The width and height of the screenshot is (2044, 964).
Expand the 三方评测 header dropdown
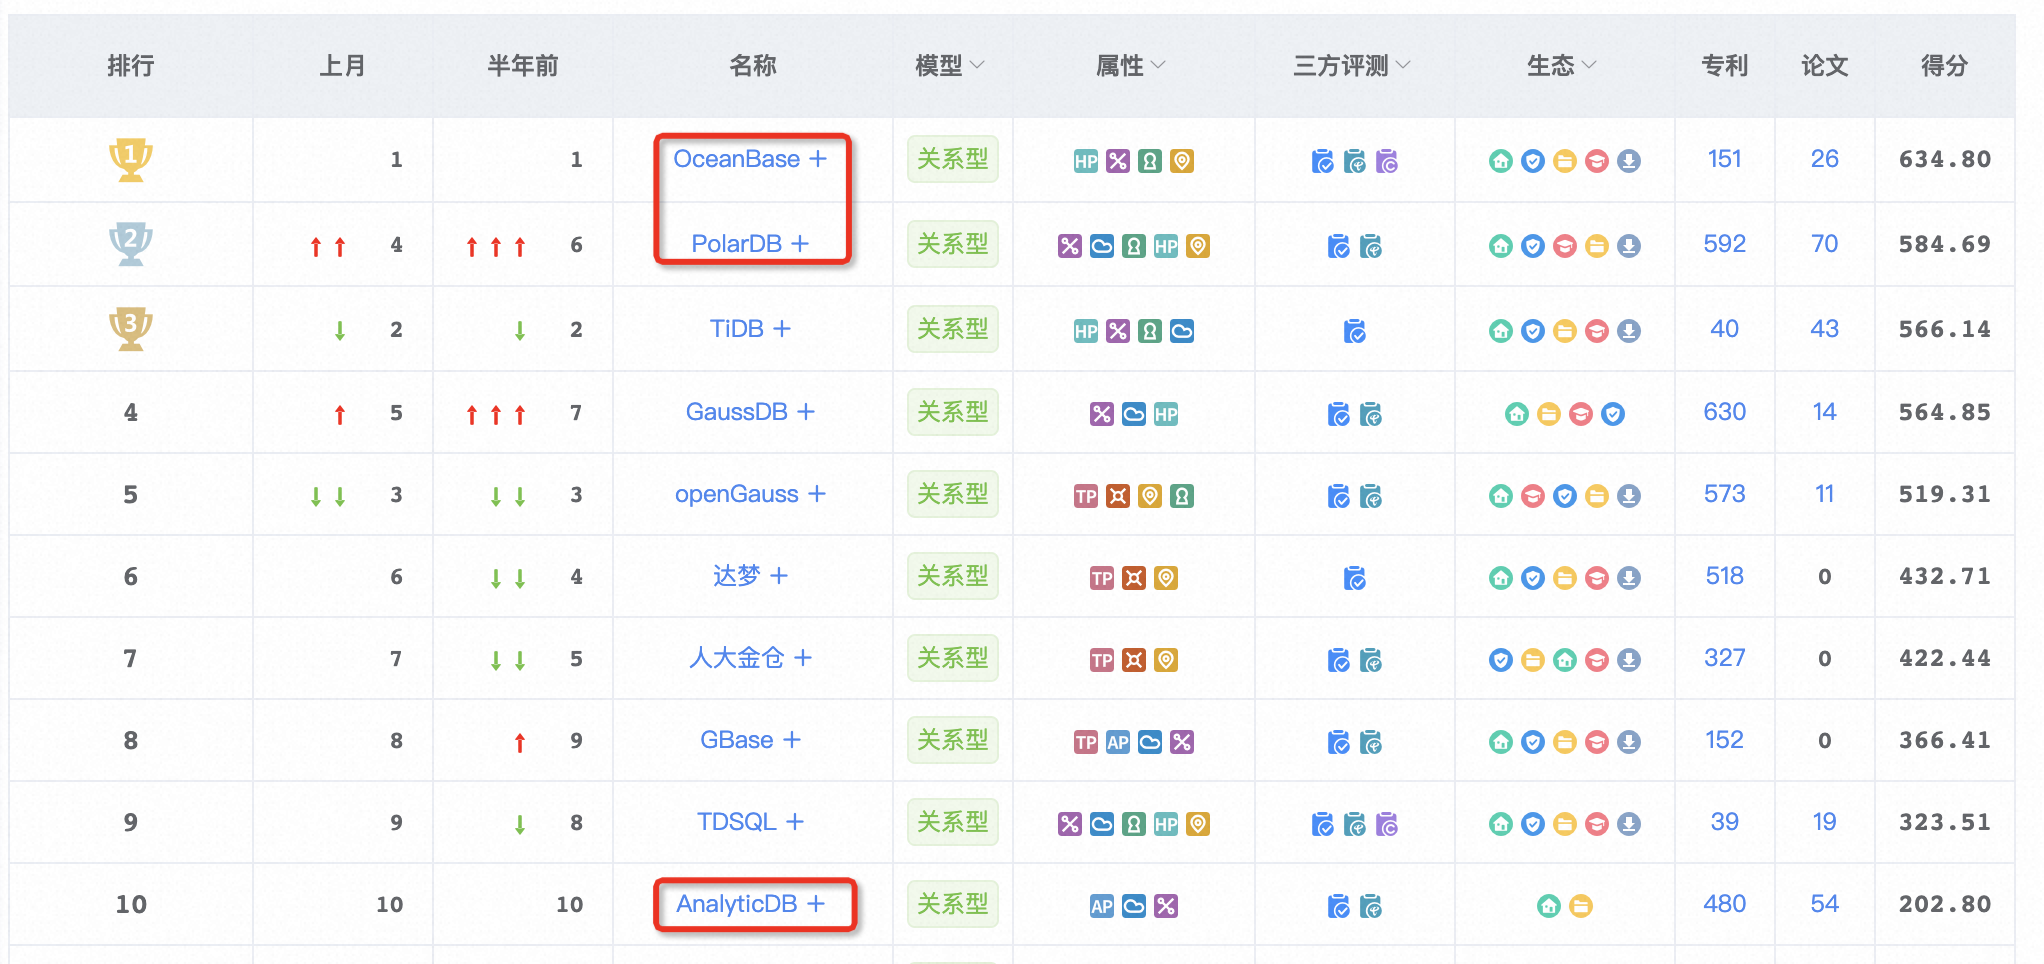1403,65
